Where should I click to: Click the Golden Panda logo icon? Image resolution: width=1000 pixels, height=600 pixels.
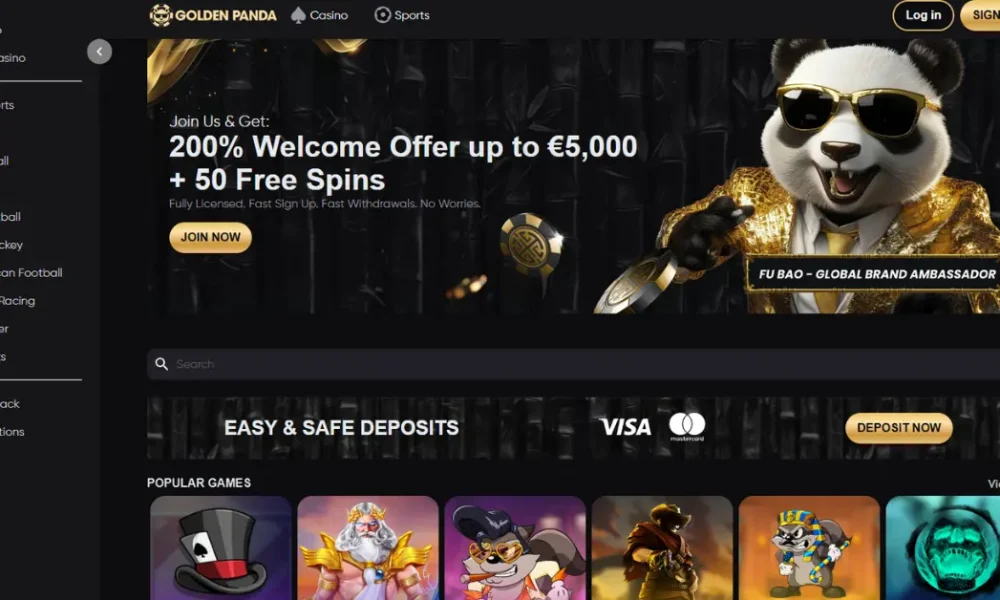click(161, 15)
